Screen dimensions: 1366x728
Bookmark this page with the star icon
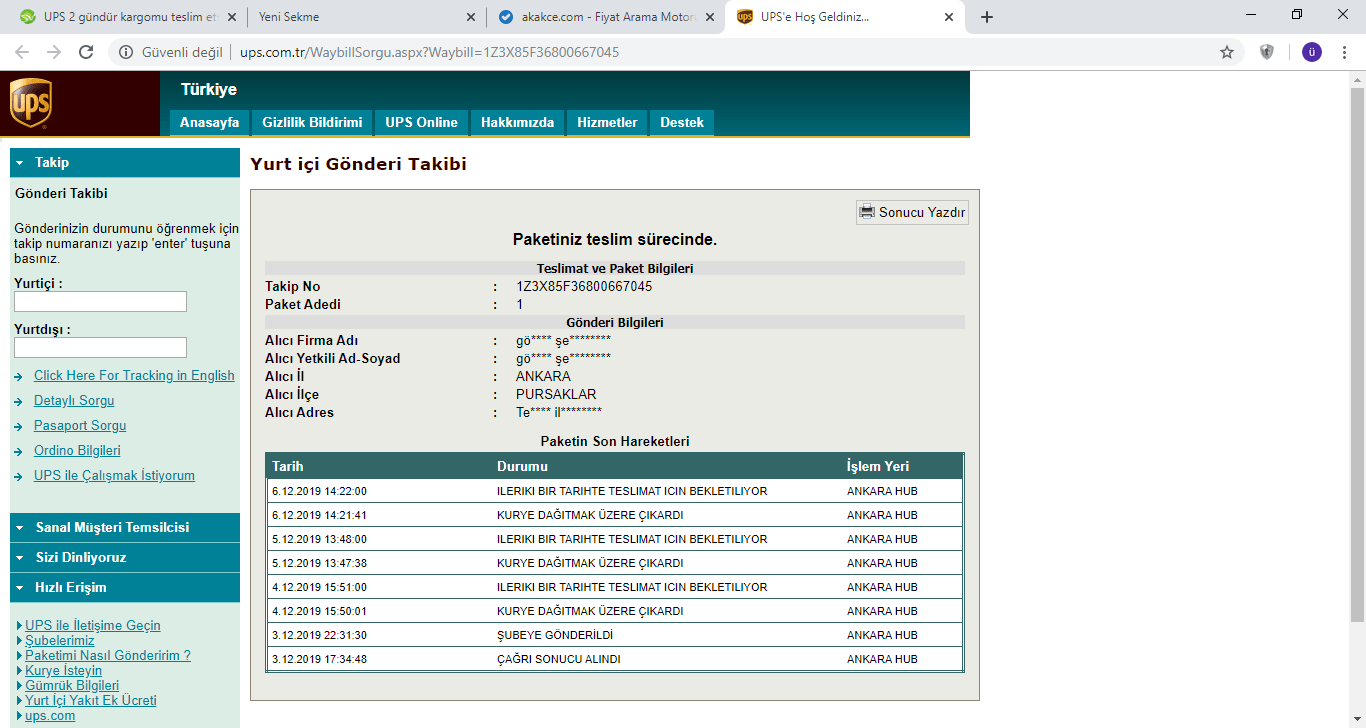[x=1227, y=52]
